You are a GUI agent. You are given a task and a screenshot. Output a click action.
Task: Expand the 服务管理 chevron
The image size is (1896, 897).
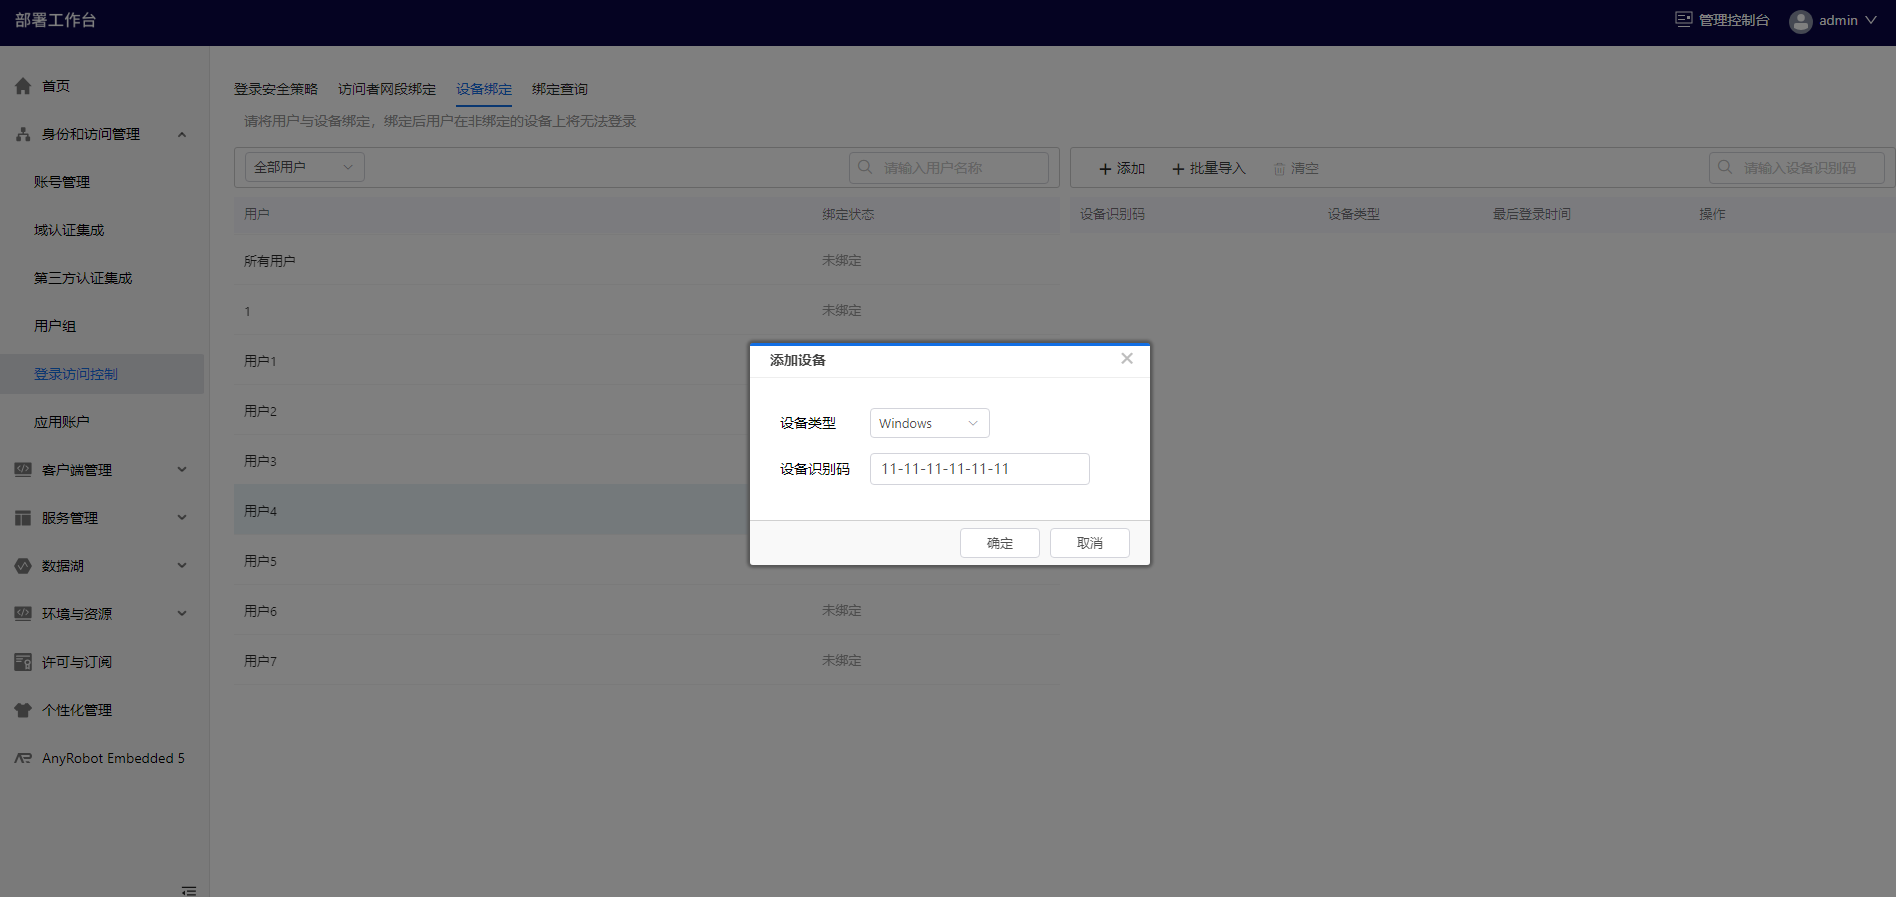[182, 517]
